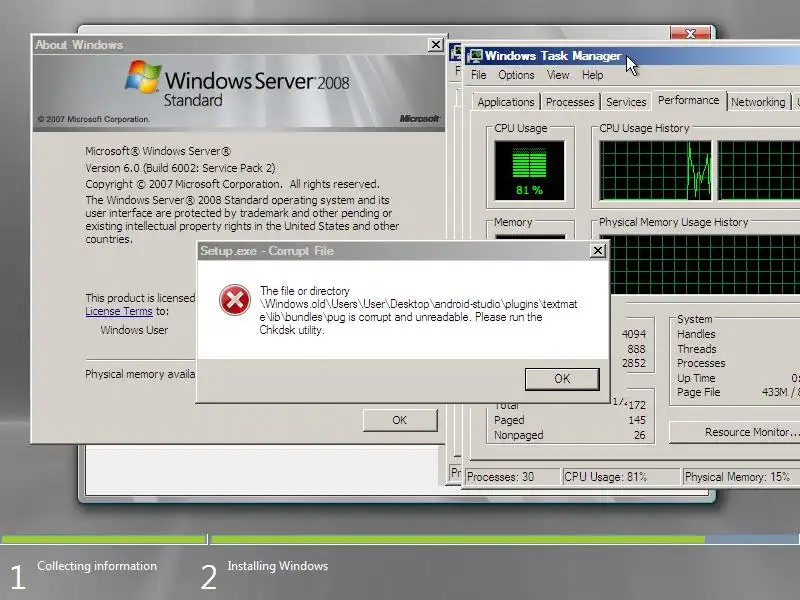Click the first CPU Usage History graph
The height and width of the screenshot is (600, 800).
pos(655,171)
